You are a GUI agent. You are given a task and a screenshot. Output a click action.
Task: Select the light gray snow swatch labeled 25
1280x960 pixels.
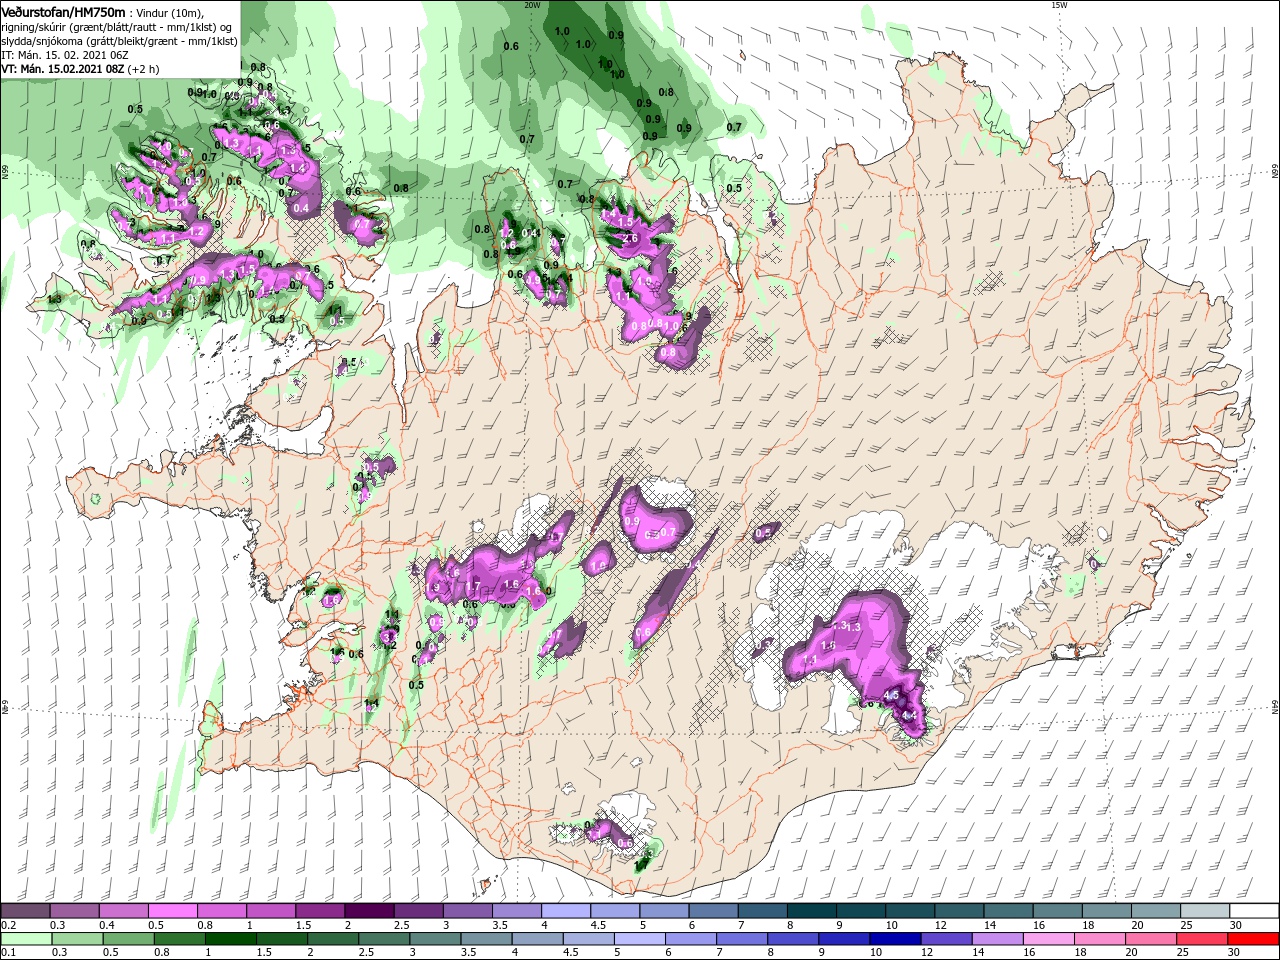tap(1205, 911)
